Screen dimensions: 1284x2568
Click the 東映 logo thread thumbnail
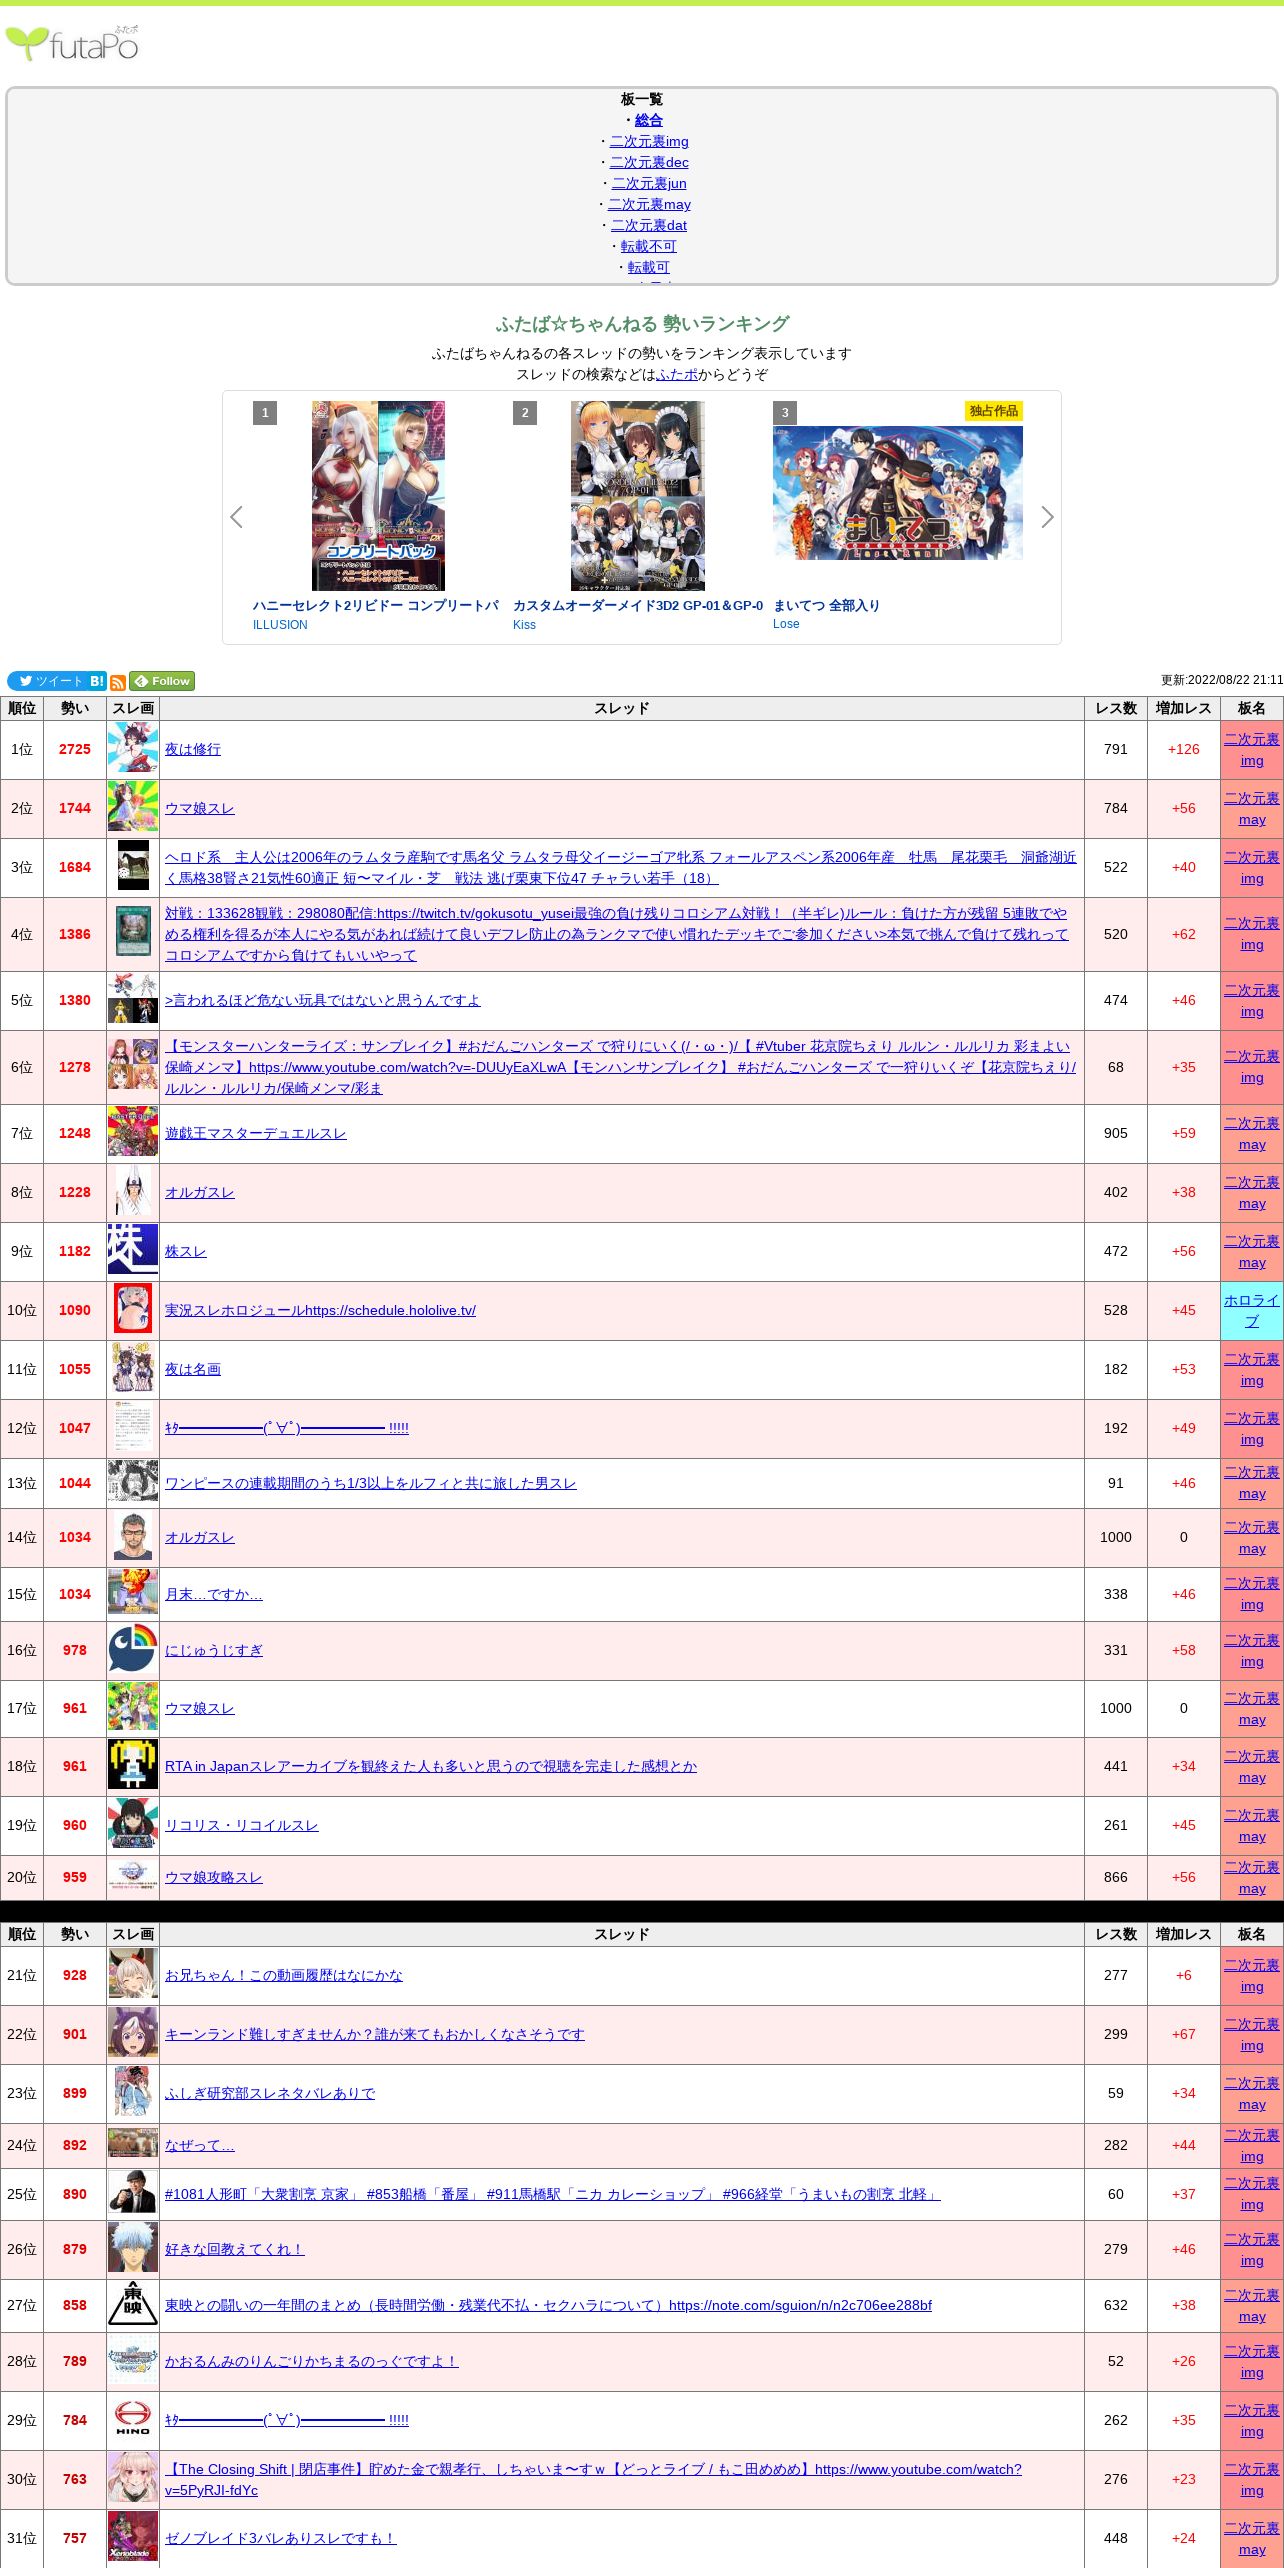[133, 2305]
